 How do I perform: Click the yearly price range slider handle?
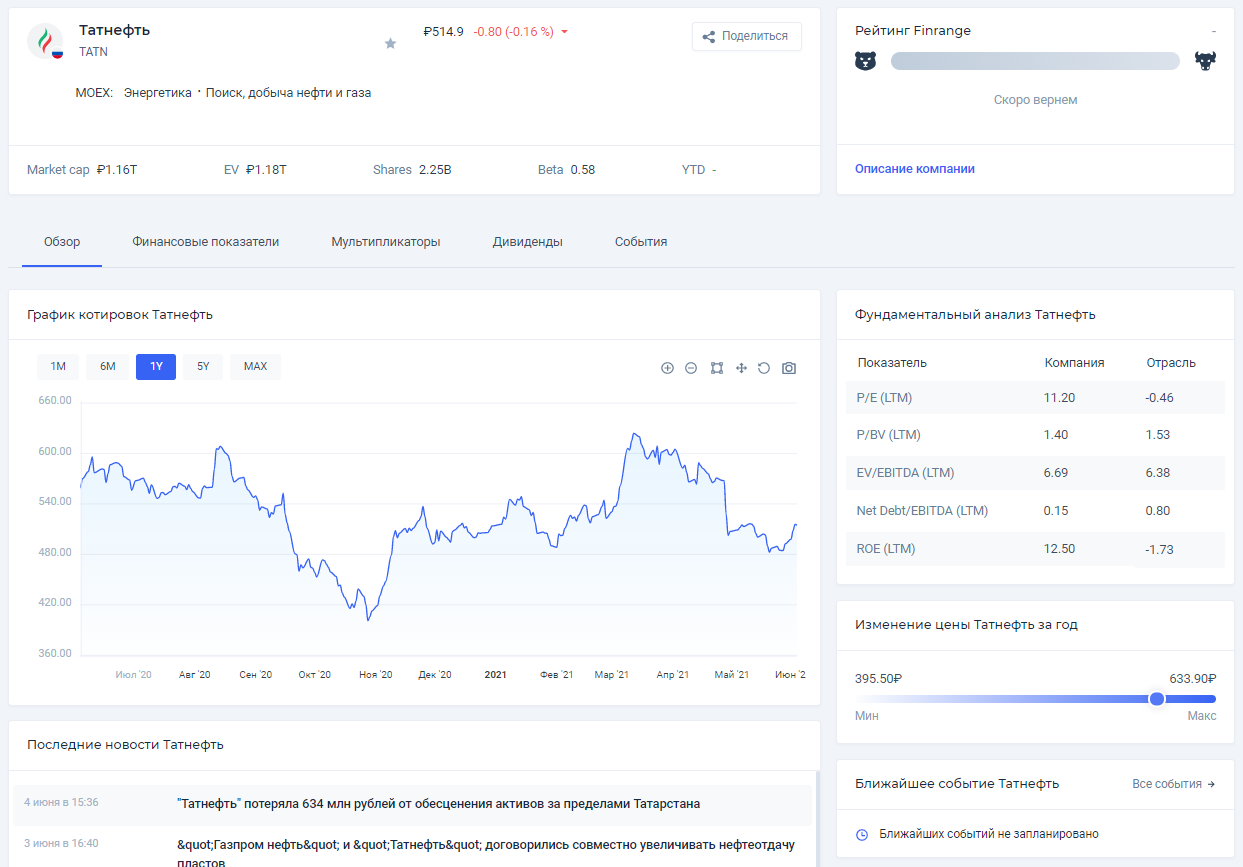pos(1157,699)
